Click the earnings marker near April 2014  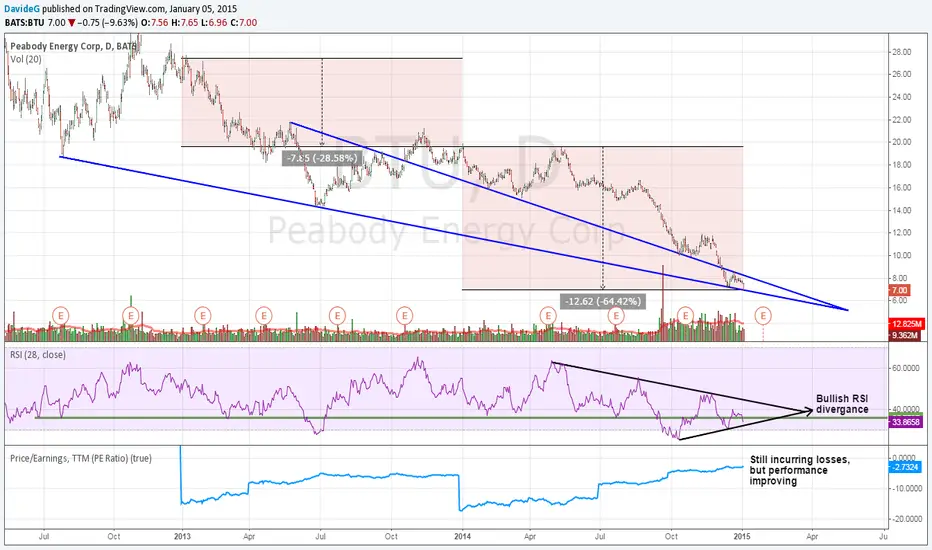click(x=547, y=315)
